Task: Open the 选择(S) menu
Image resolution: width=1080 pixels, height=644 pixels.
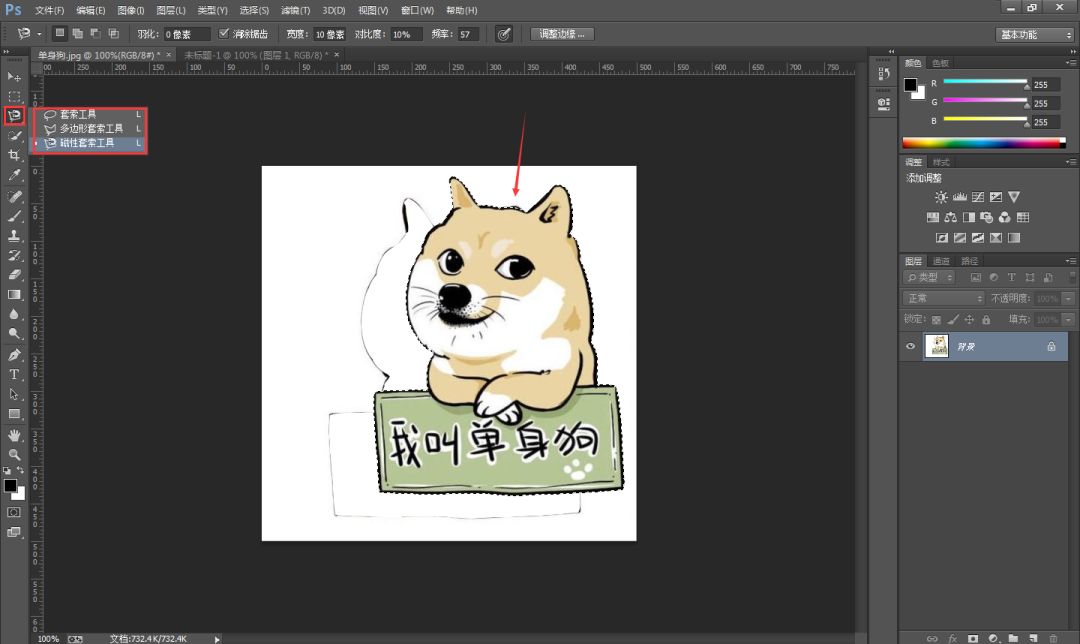Action: (x=254, y=10)
